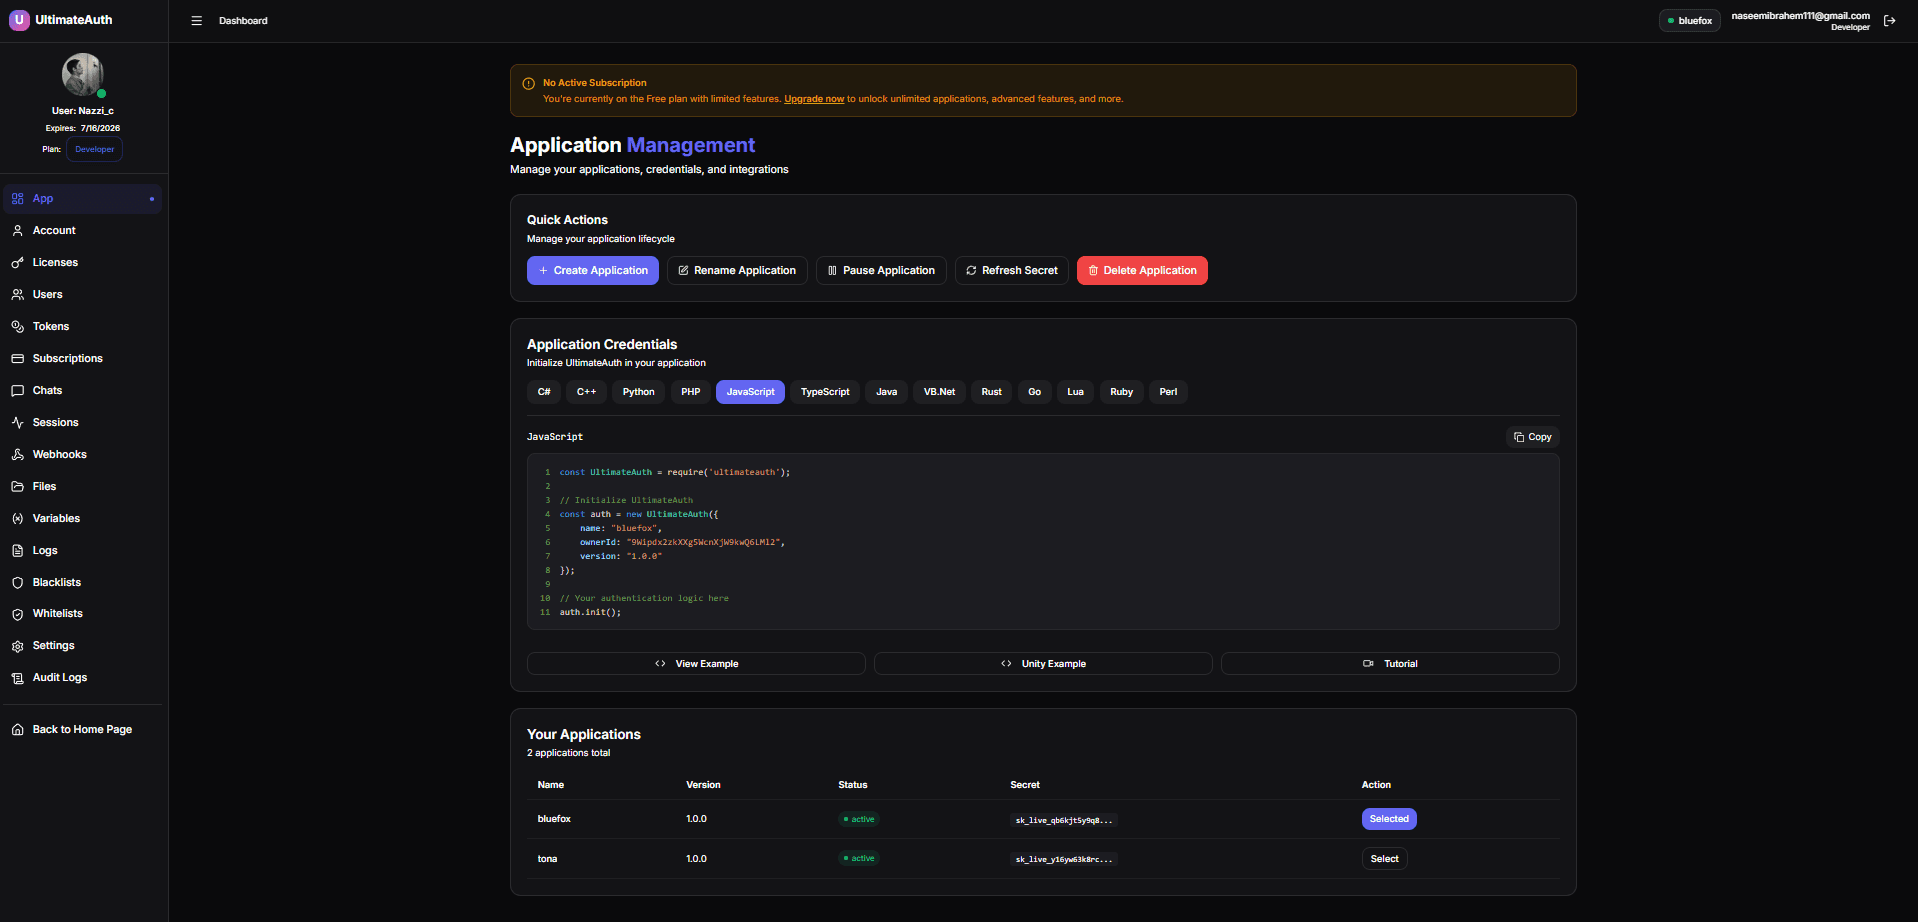Viewport: 1918px width, 922px height.
Task: Click the logout icon in the top bar
Action: 1889,19
